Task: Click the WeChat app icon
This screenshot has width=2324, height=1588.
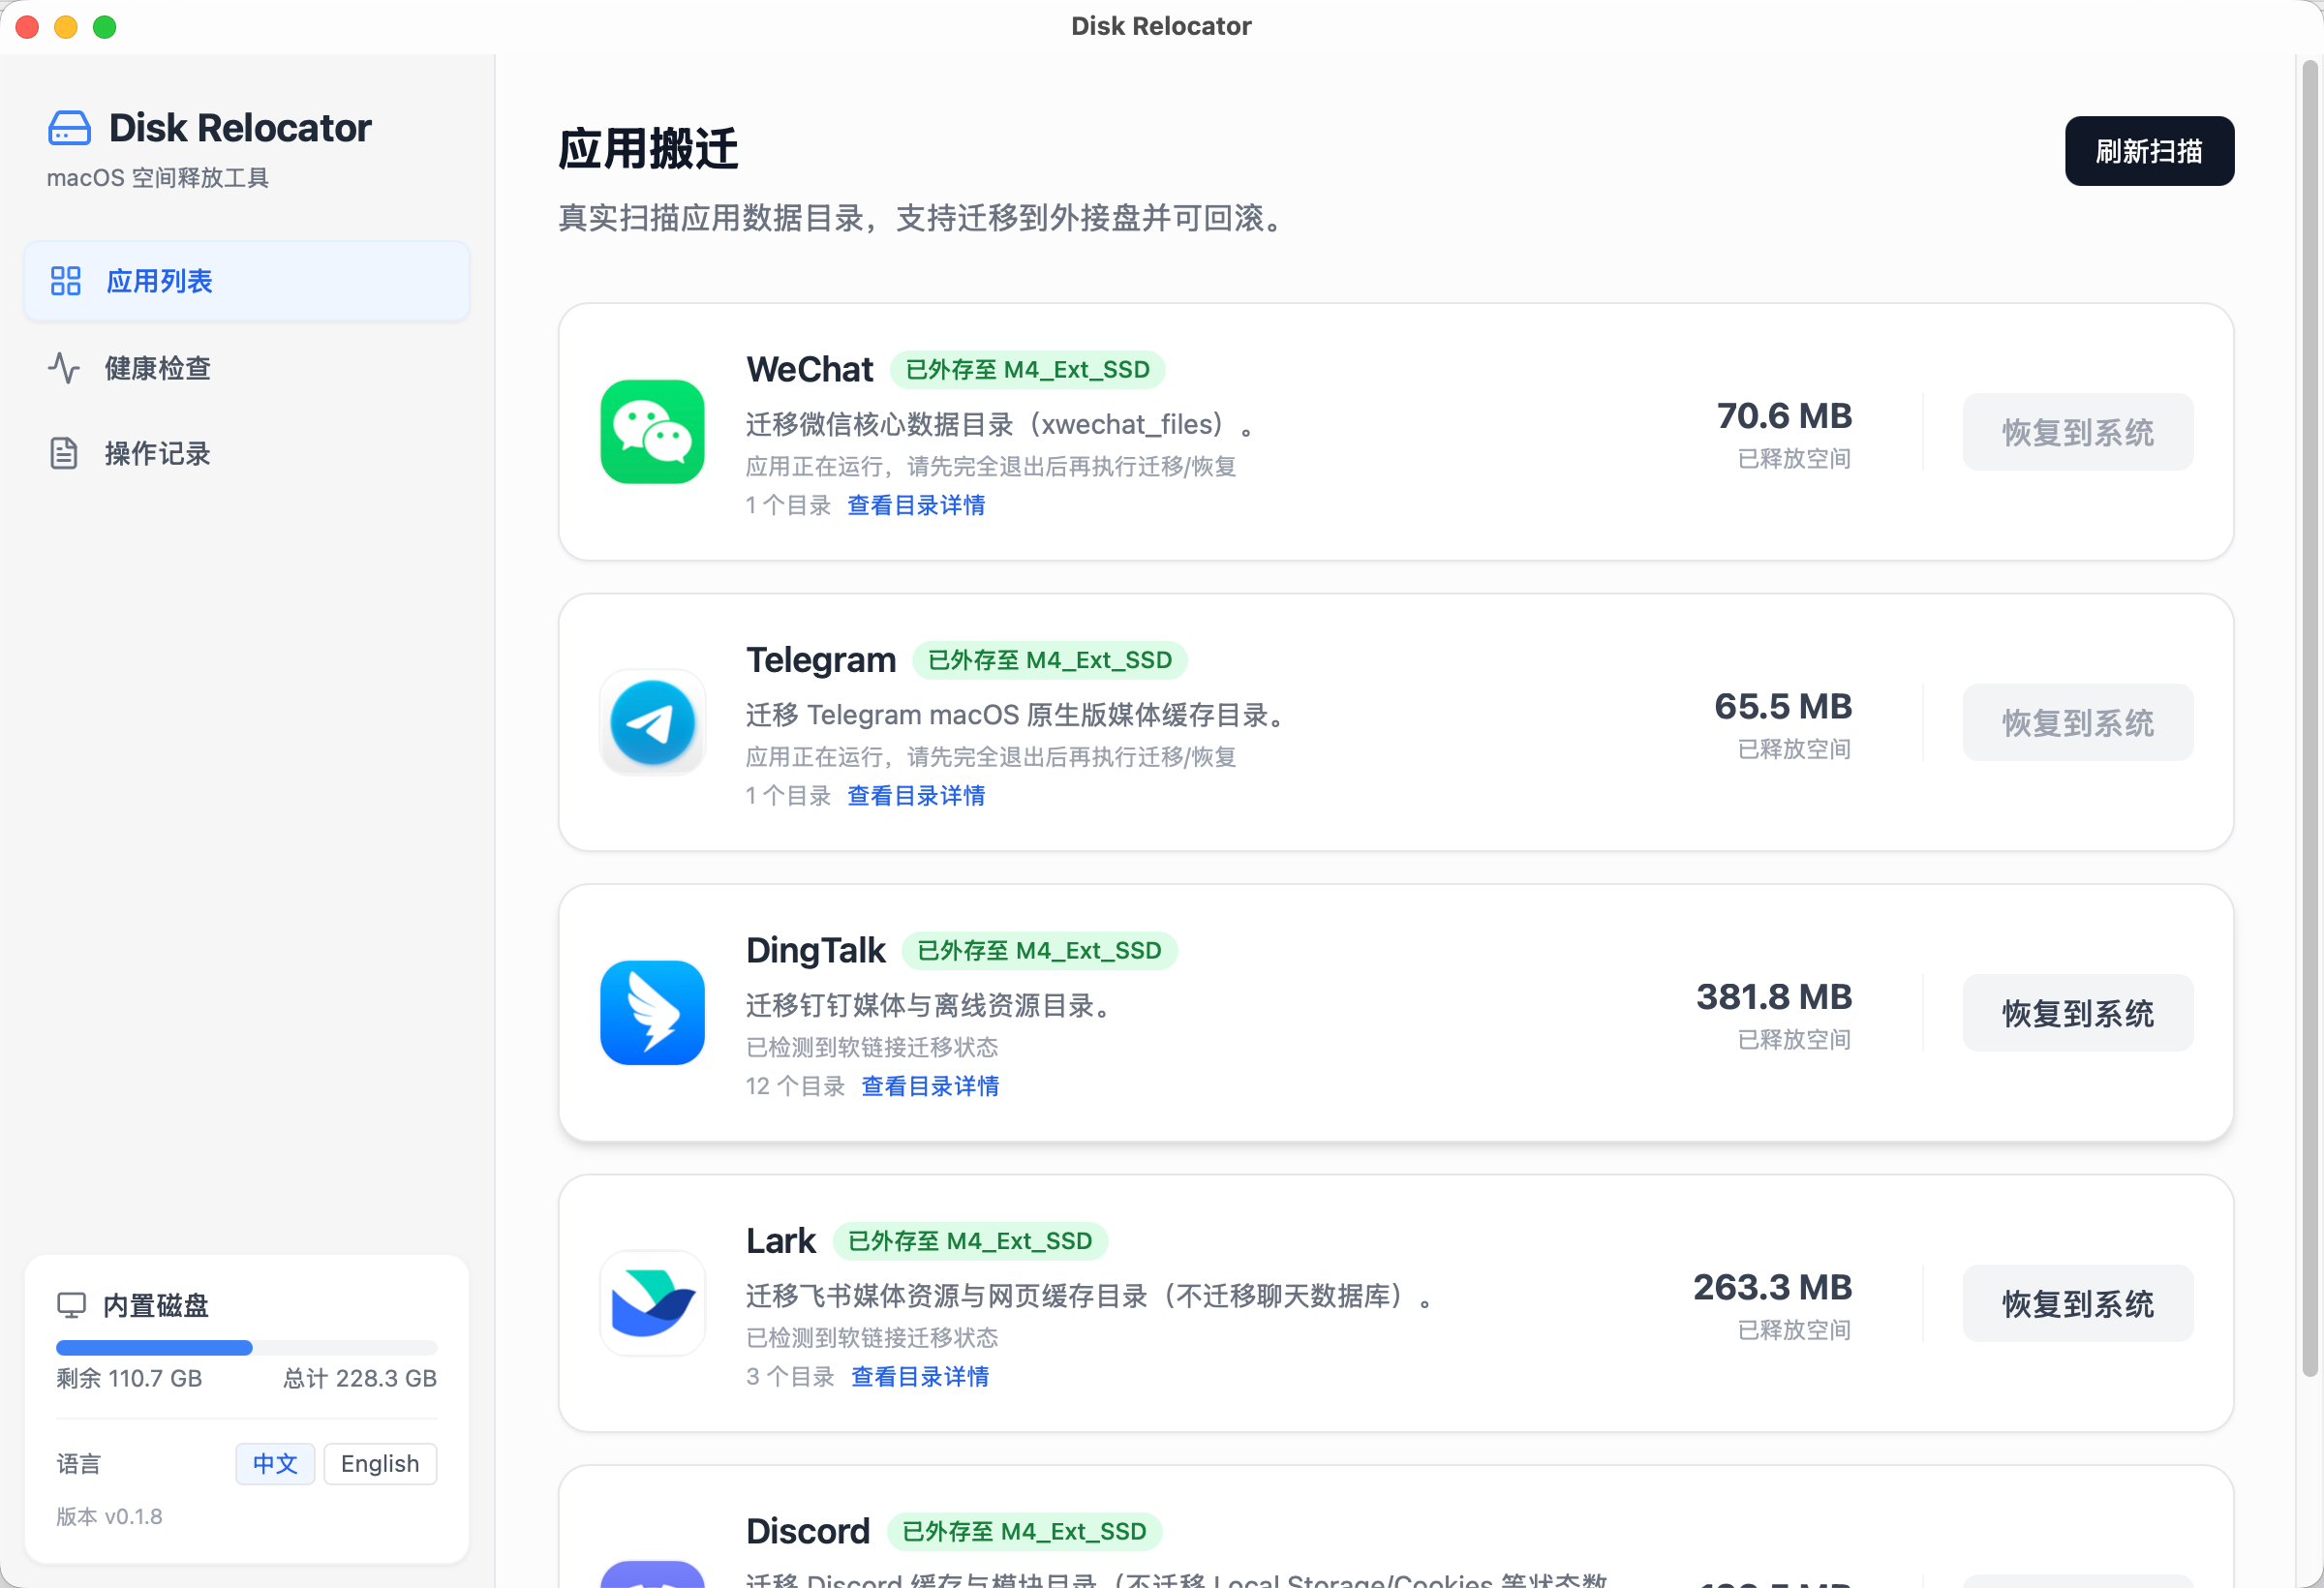Action: (x=652, y=431)
